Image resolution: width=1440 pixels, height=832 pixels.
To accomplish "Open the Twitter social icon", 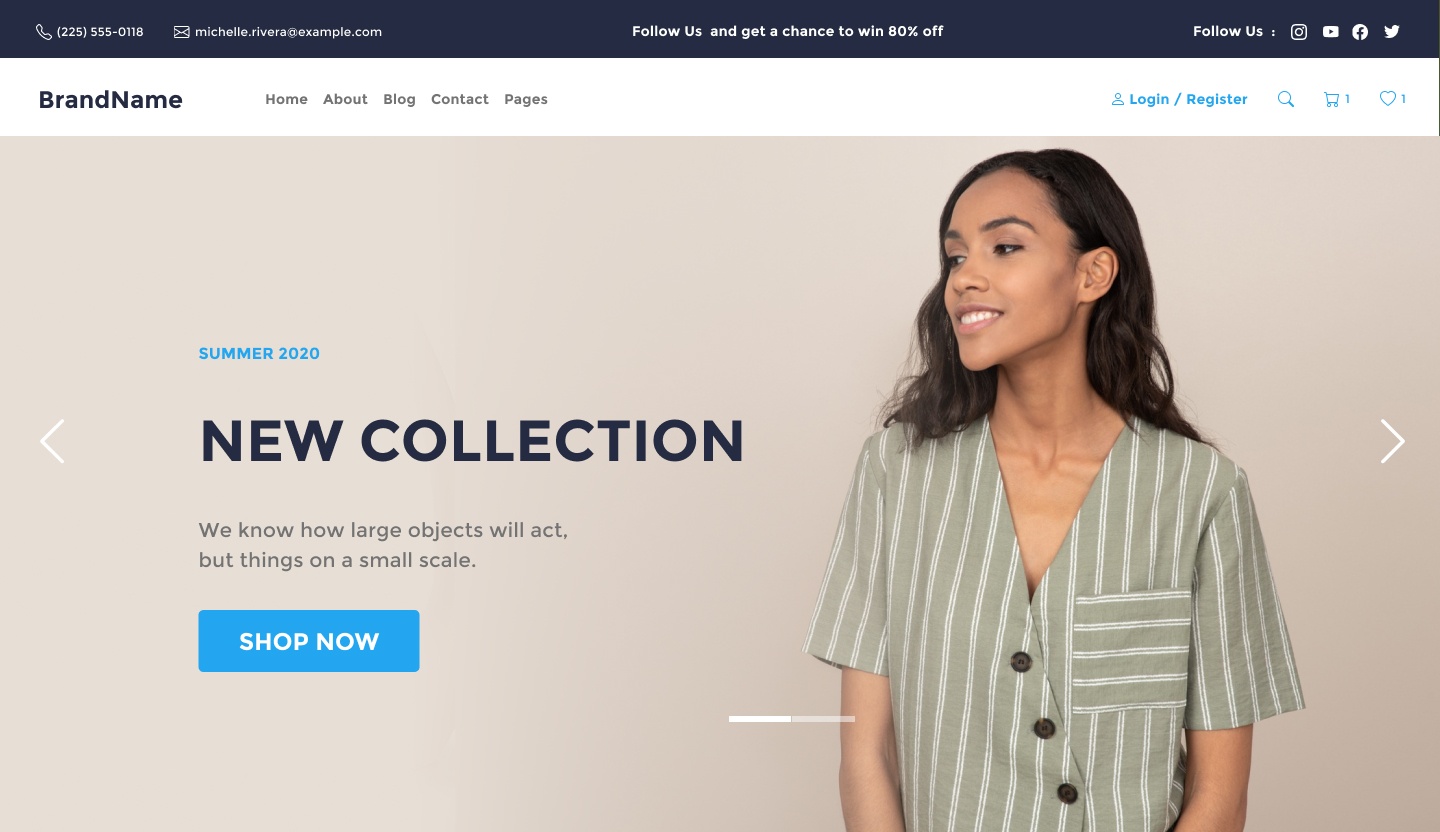I will (1391, 32).
